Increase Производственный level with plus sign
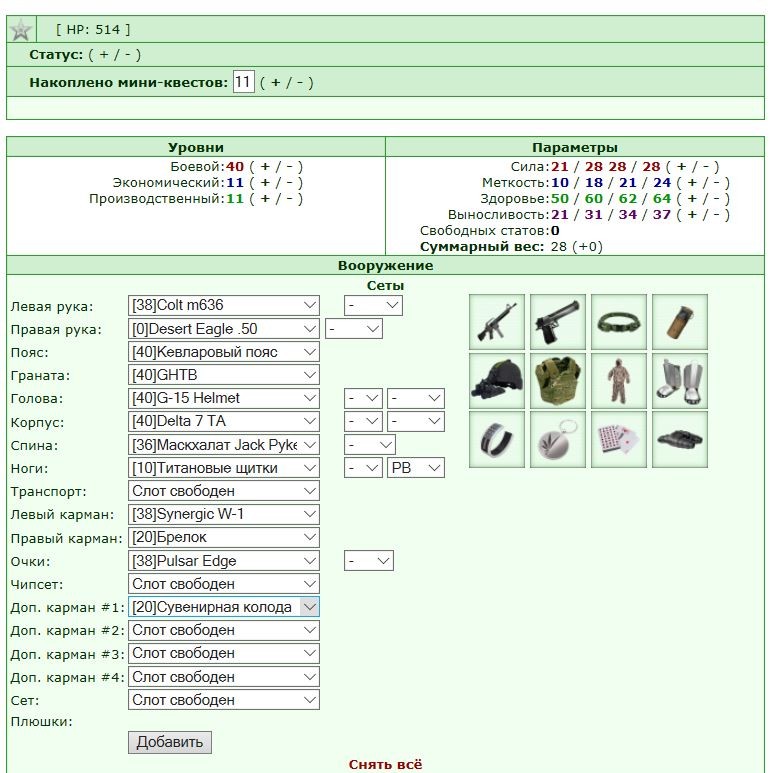Viewport: 776px width, 773px height. point(266,199)
